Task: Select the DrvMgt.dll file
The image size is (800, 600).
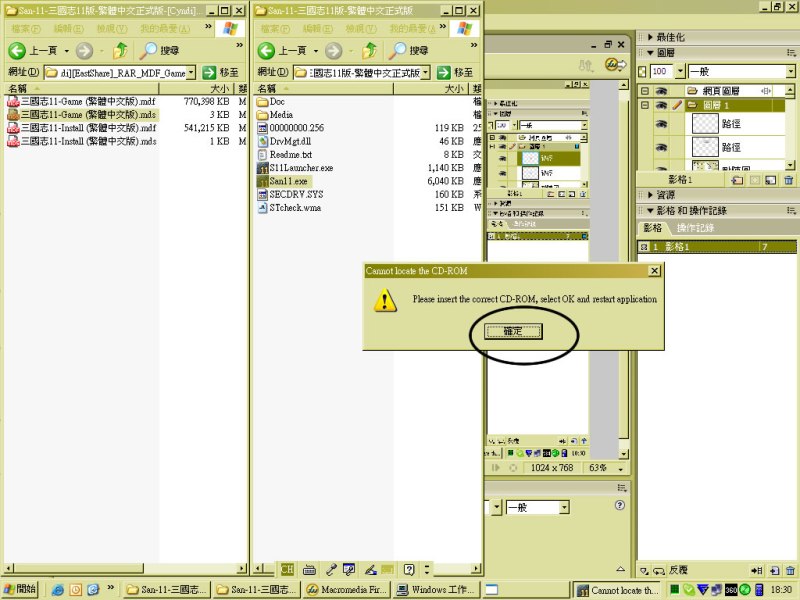Action: click(284, 141)
